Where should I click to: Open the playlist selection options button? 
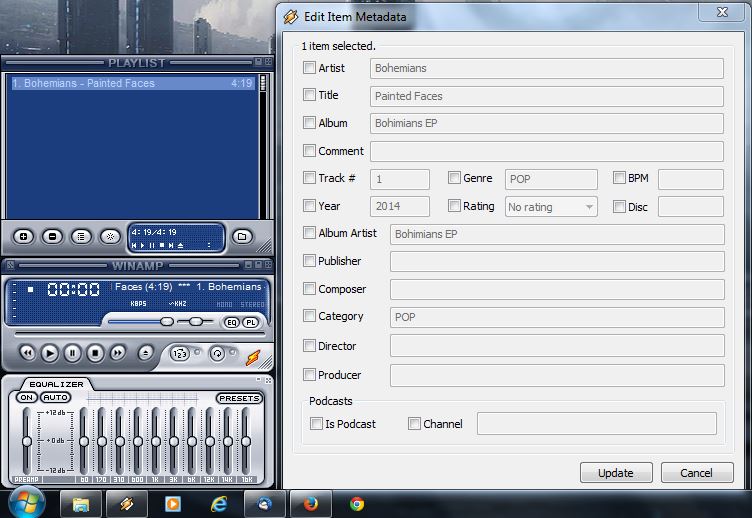tap(81, 236)
